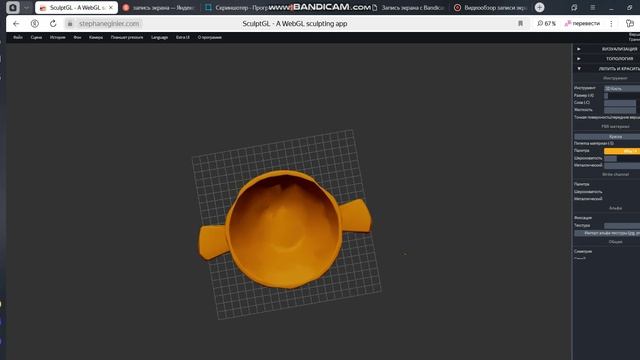Open the Инструмент tool dropdown

point(622,88)
